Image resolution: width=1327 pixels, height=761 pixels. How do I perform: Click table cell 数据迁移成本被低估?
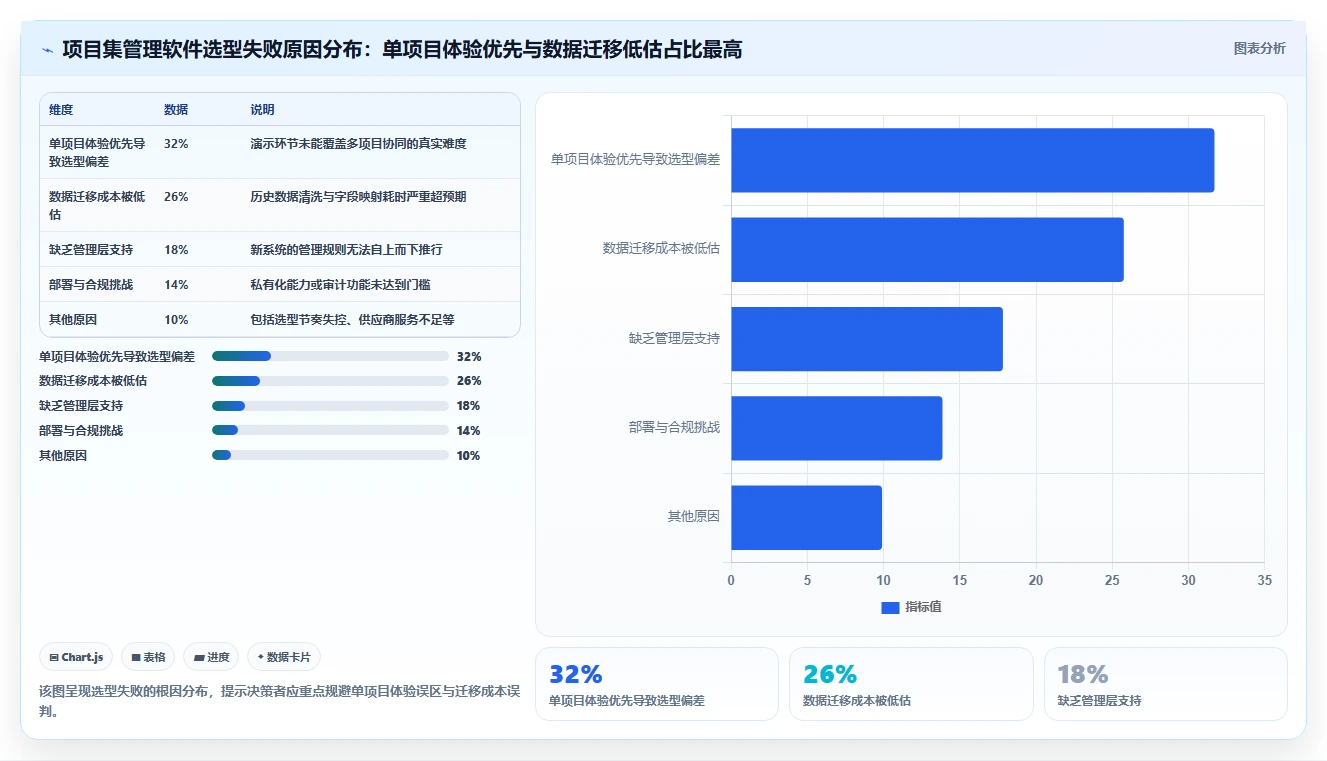(x=97, y=205)
